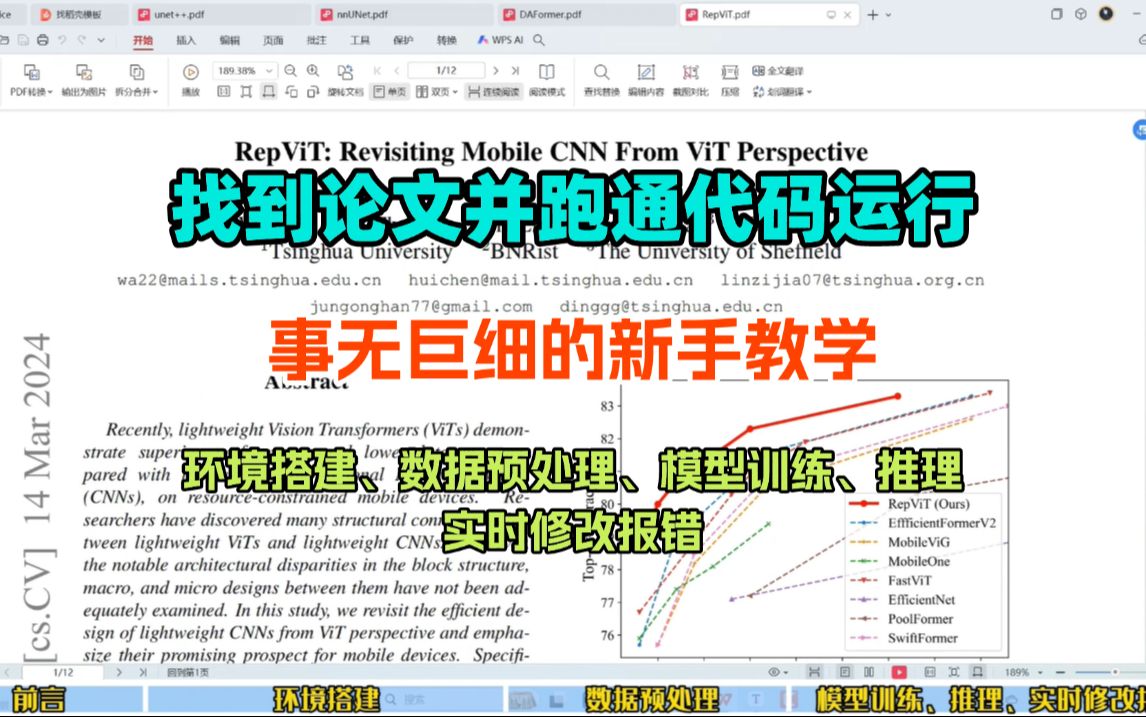The height and width of the screenshot is (717, 1146).
Task: Rotate the page clockwise
Action: (314, 91)
